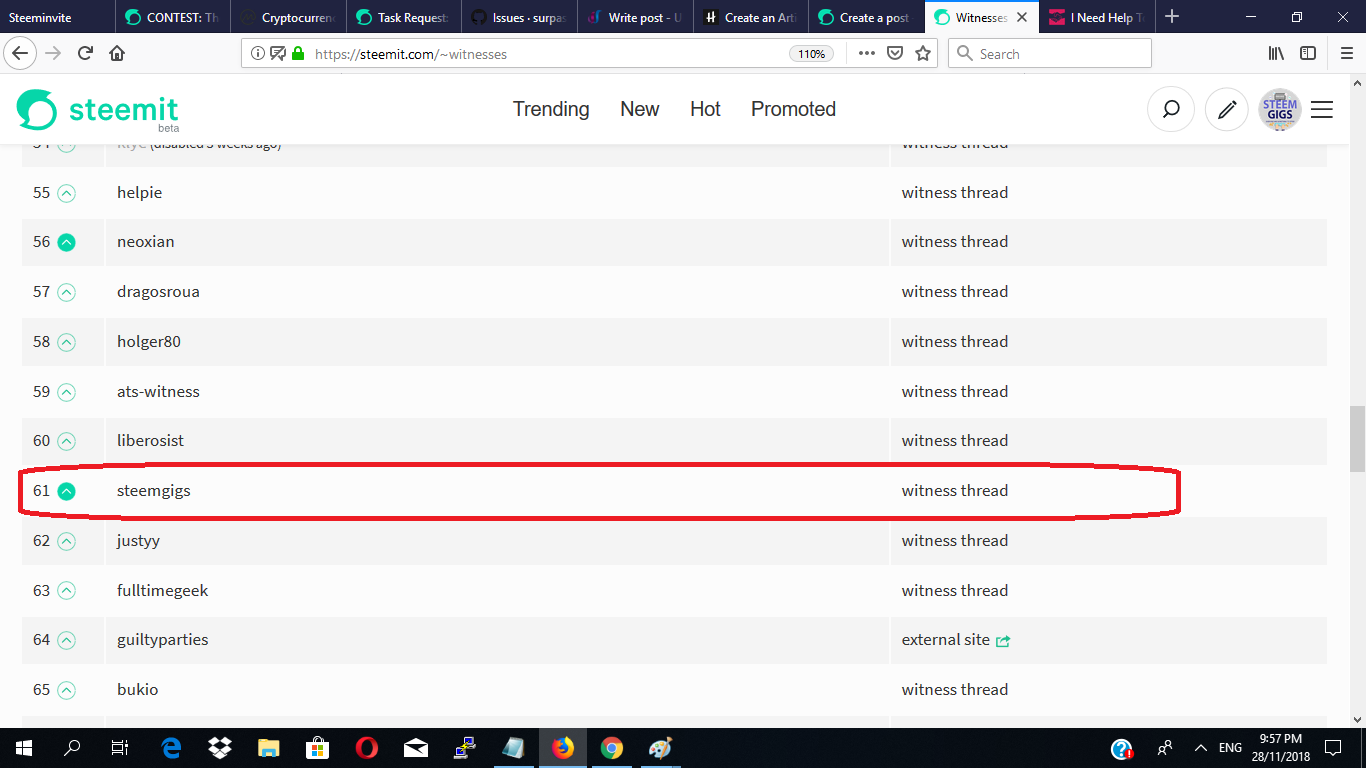Open the steemgigs witness thread link
1366x768 pixels.
point(955,491)
